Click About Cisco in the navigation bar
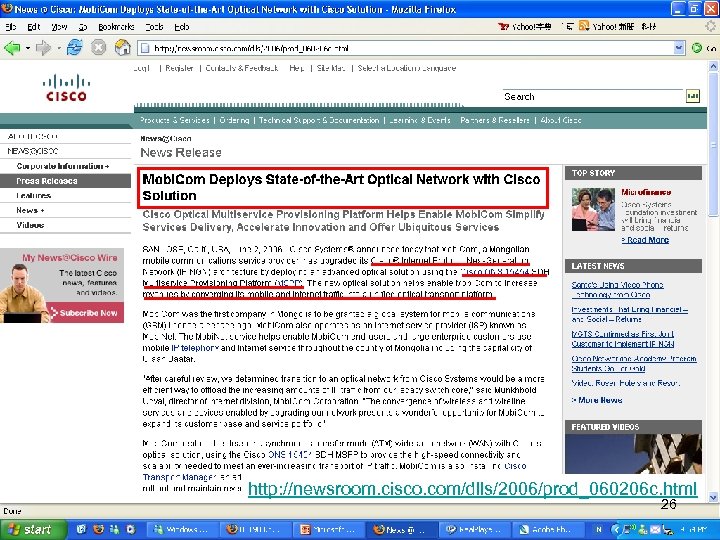The image size is (720, 540). click(561, 120)
